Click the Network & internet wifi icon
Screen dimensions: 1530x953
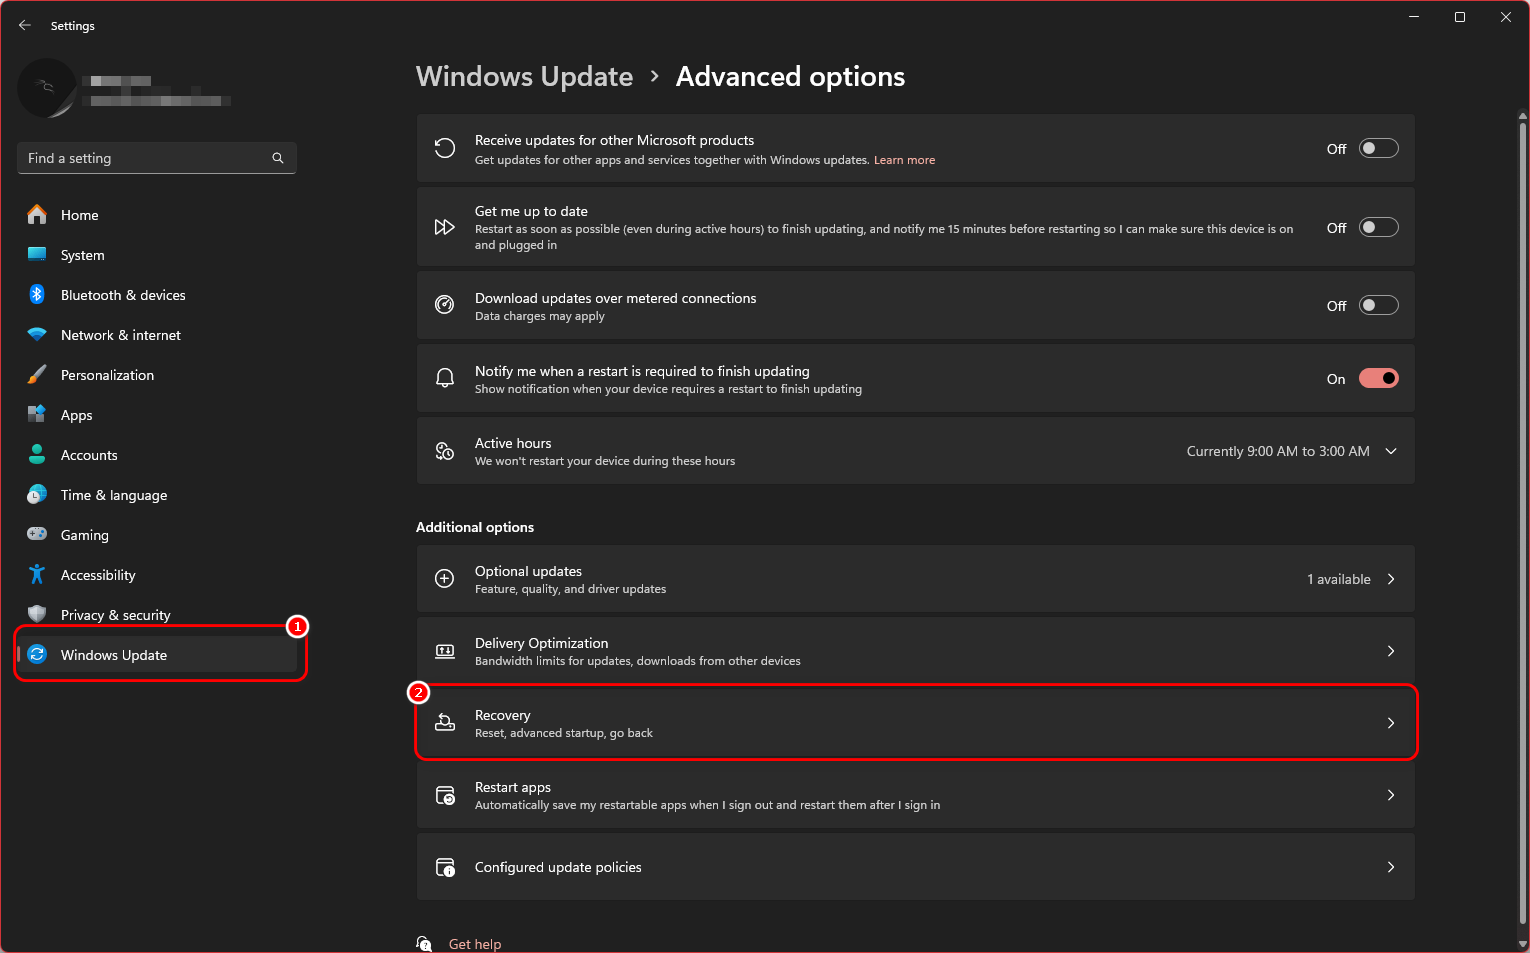(37, 335)
